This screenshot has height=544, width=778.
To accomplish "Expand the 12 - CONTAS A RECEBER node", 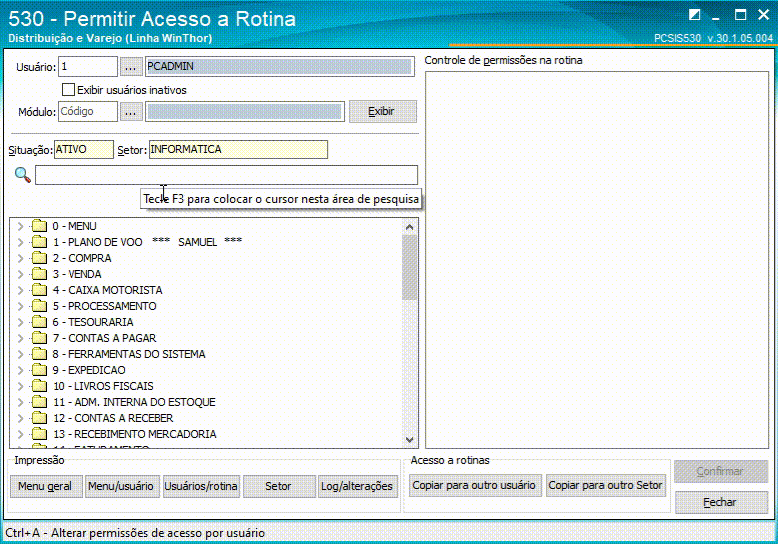I will pyautogui.click(x=20, y=418).
